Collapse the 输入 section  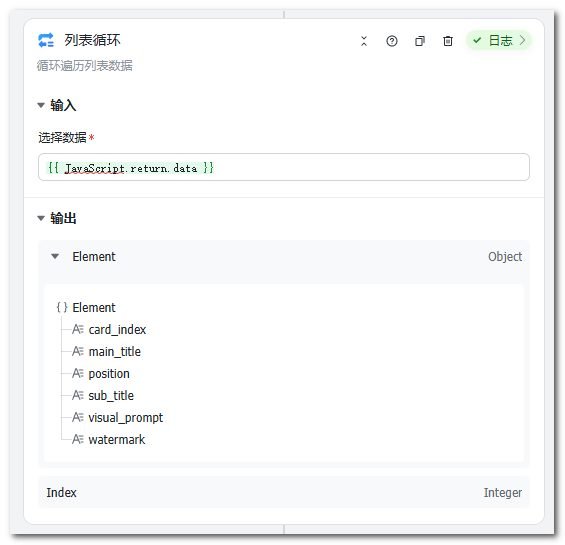click(x=41, y=105)
